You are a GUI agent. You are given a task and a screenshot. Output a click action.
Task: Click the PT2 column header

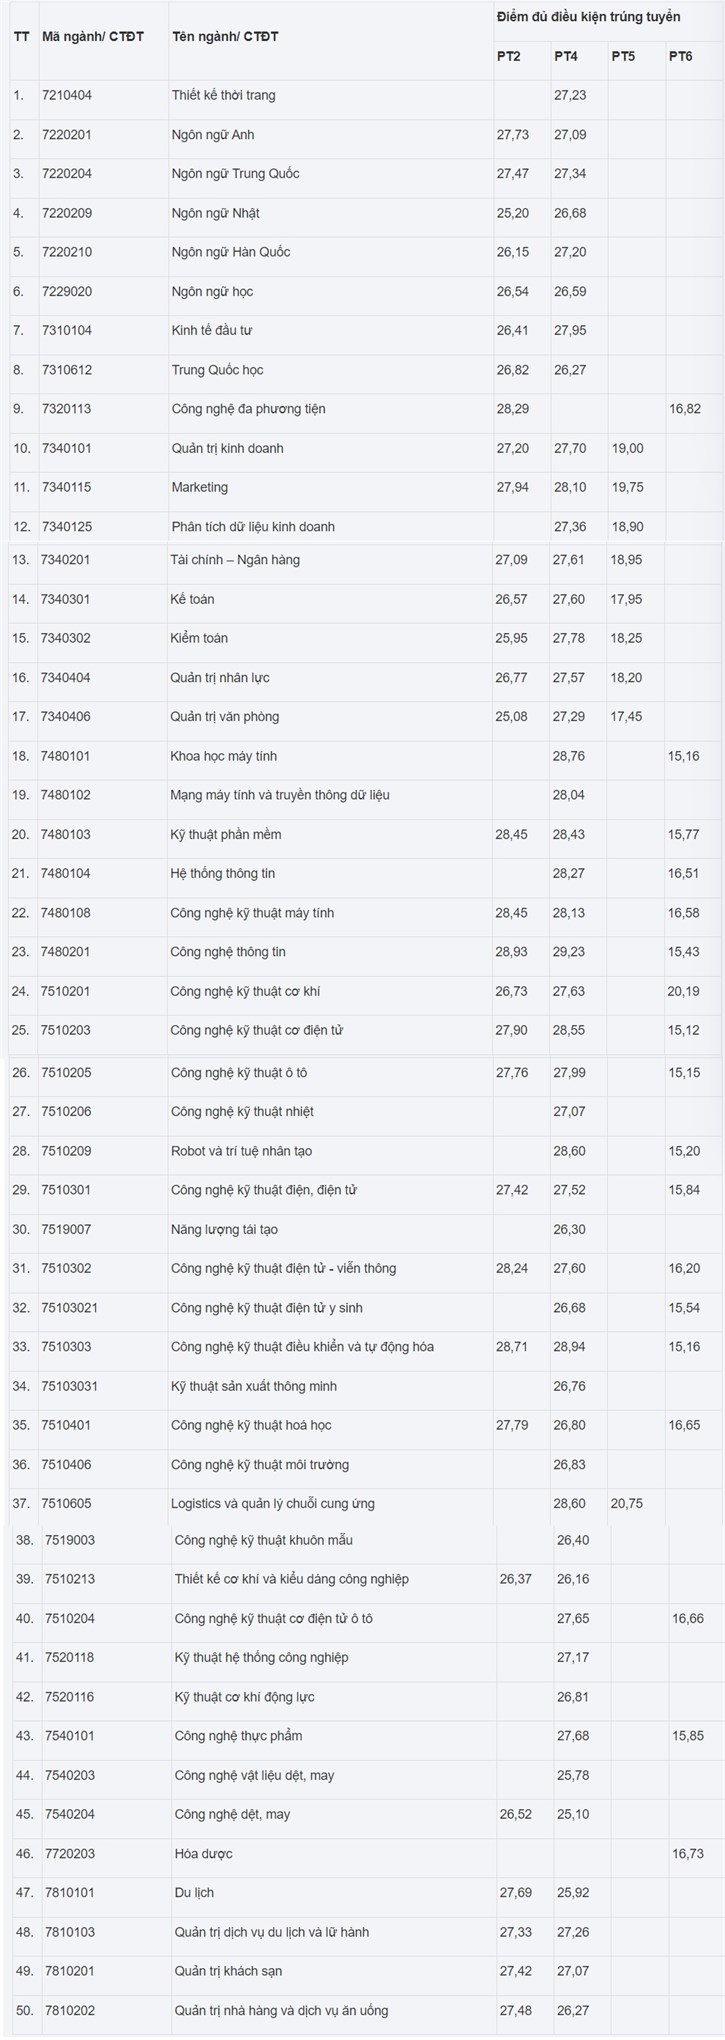point(508,56)
